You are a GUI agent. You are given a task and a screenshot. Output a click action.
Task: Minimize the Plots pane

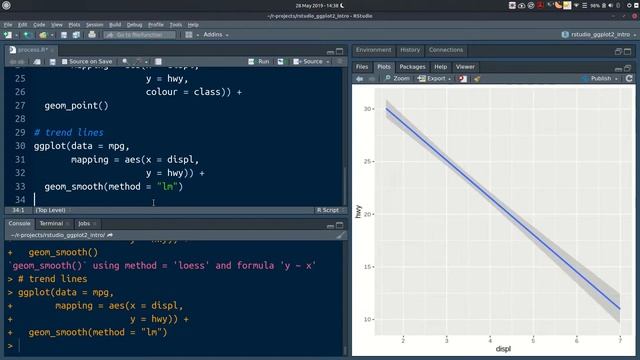(618, 68)
